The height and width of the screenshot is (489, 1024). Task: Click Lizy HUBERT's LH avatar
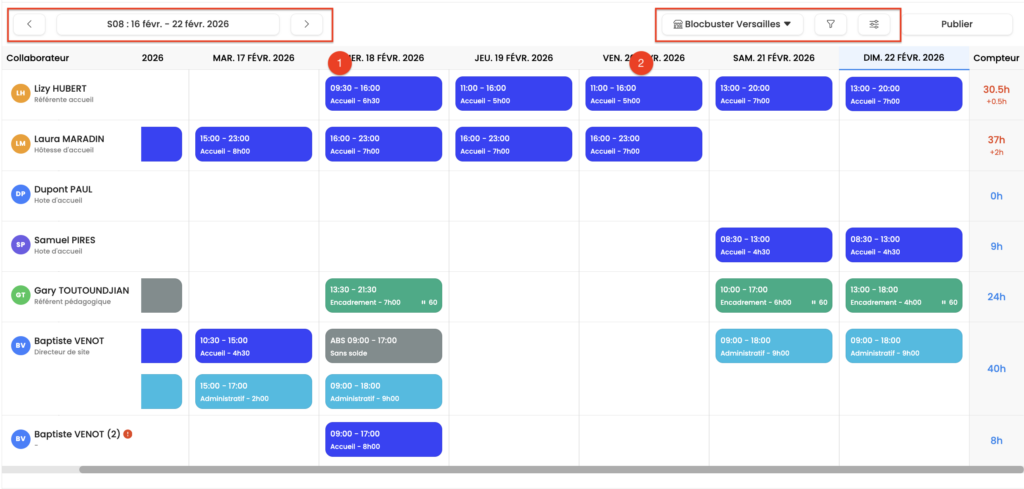pyautogui.click(x=20, y=93)
